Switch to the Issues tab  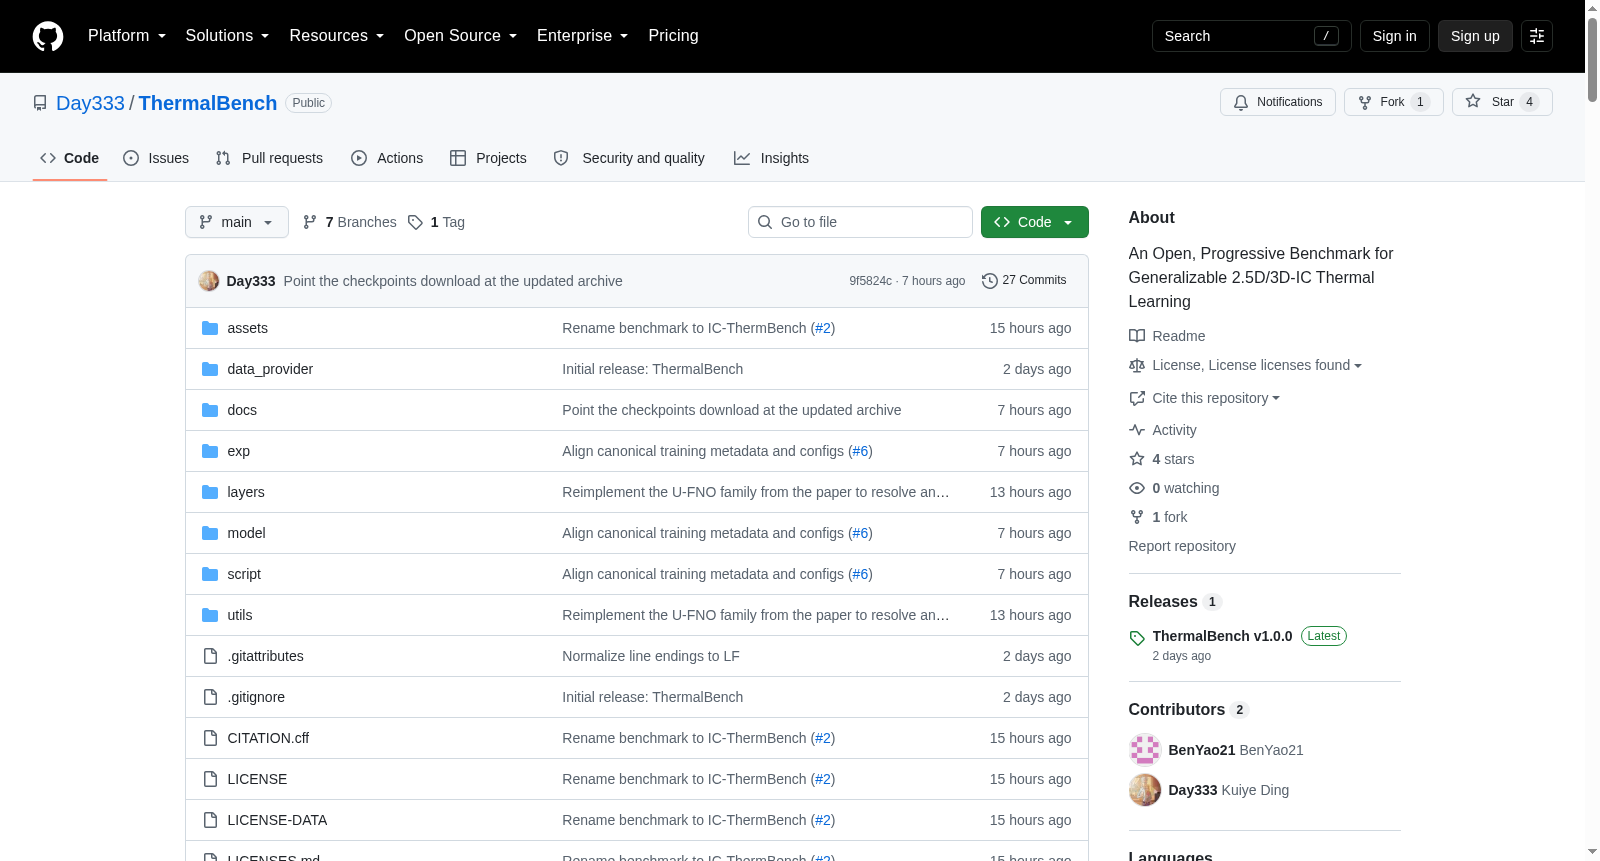click(x=156, y=158)
